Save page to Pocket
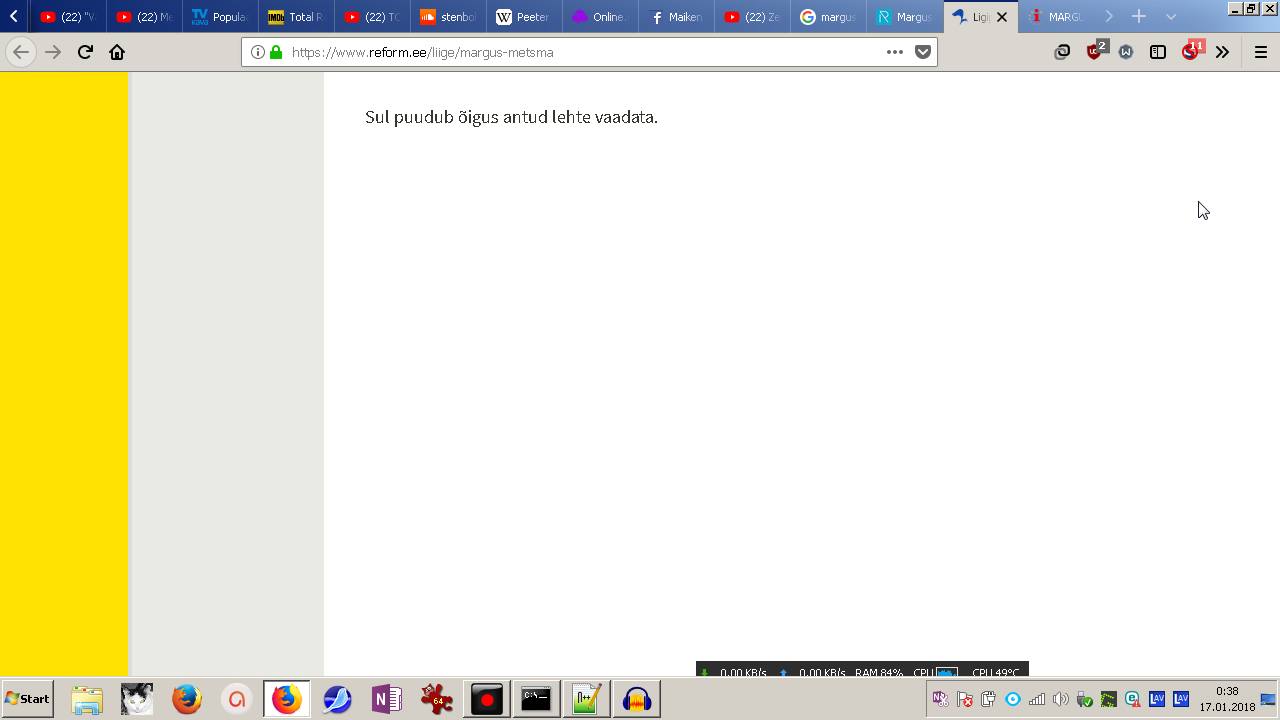Screen dimensions: 1280x720 click(923, 52)
